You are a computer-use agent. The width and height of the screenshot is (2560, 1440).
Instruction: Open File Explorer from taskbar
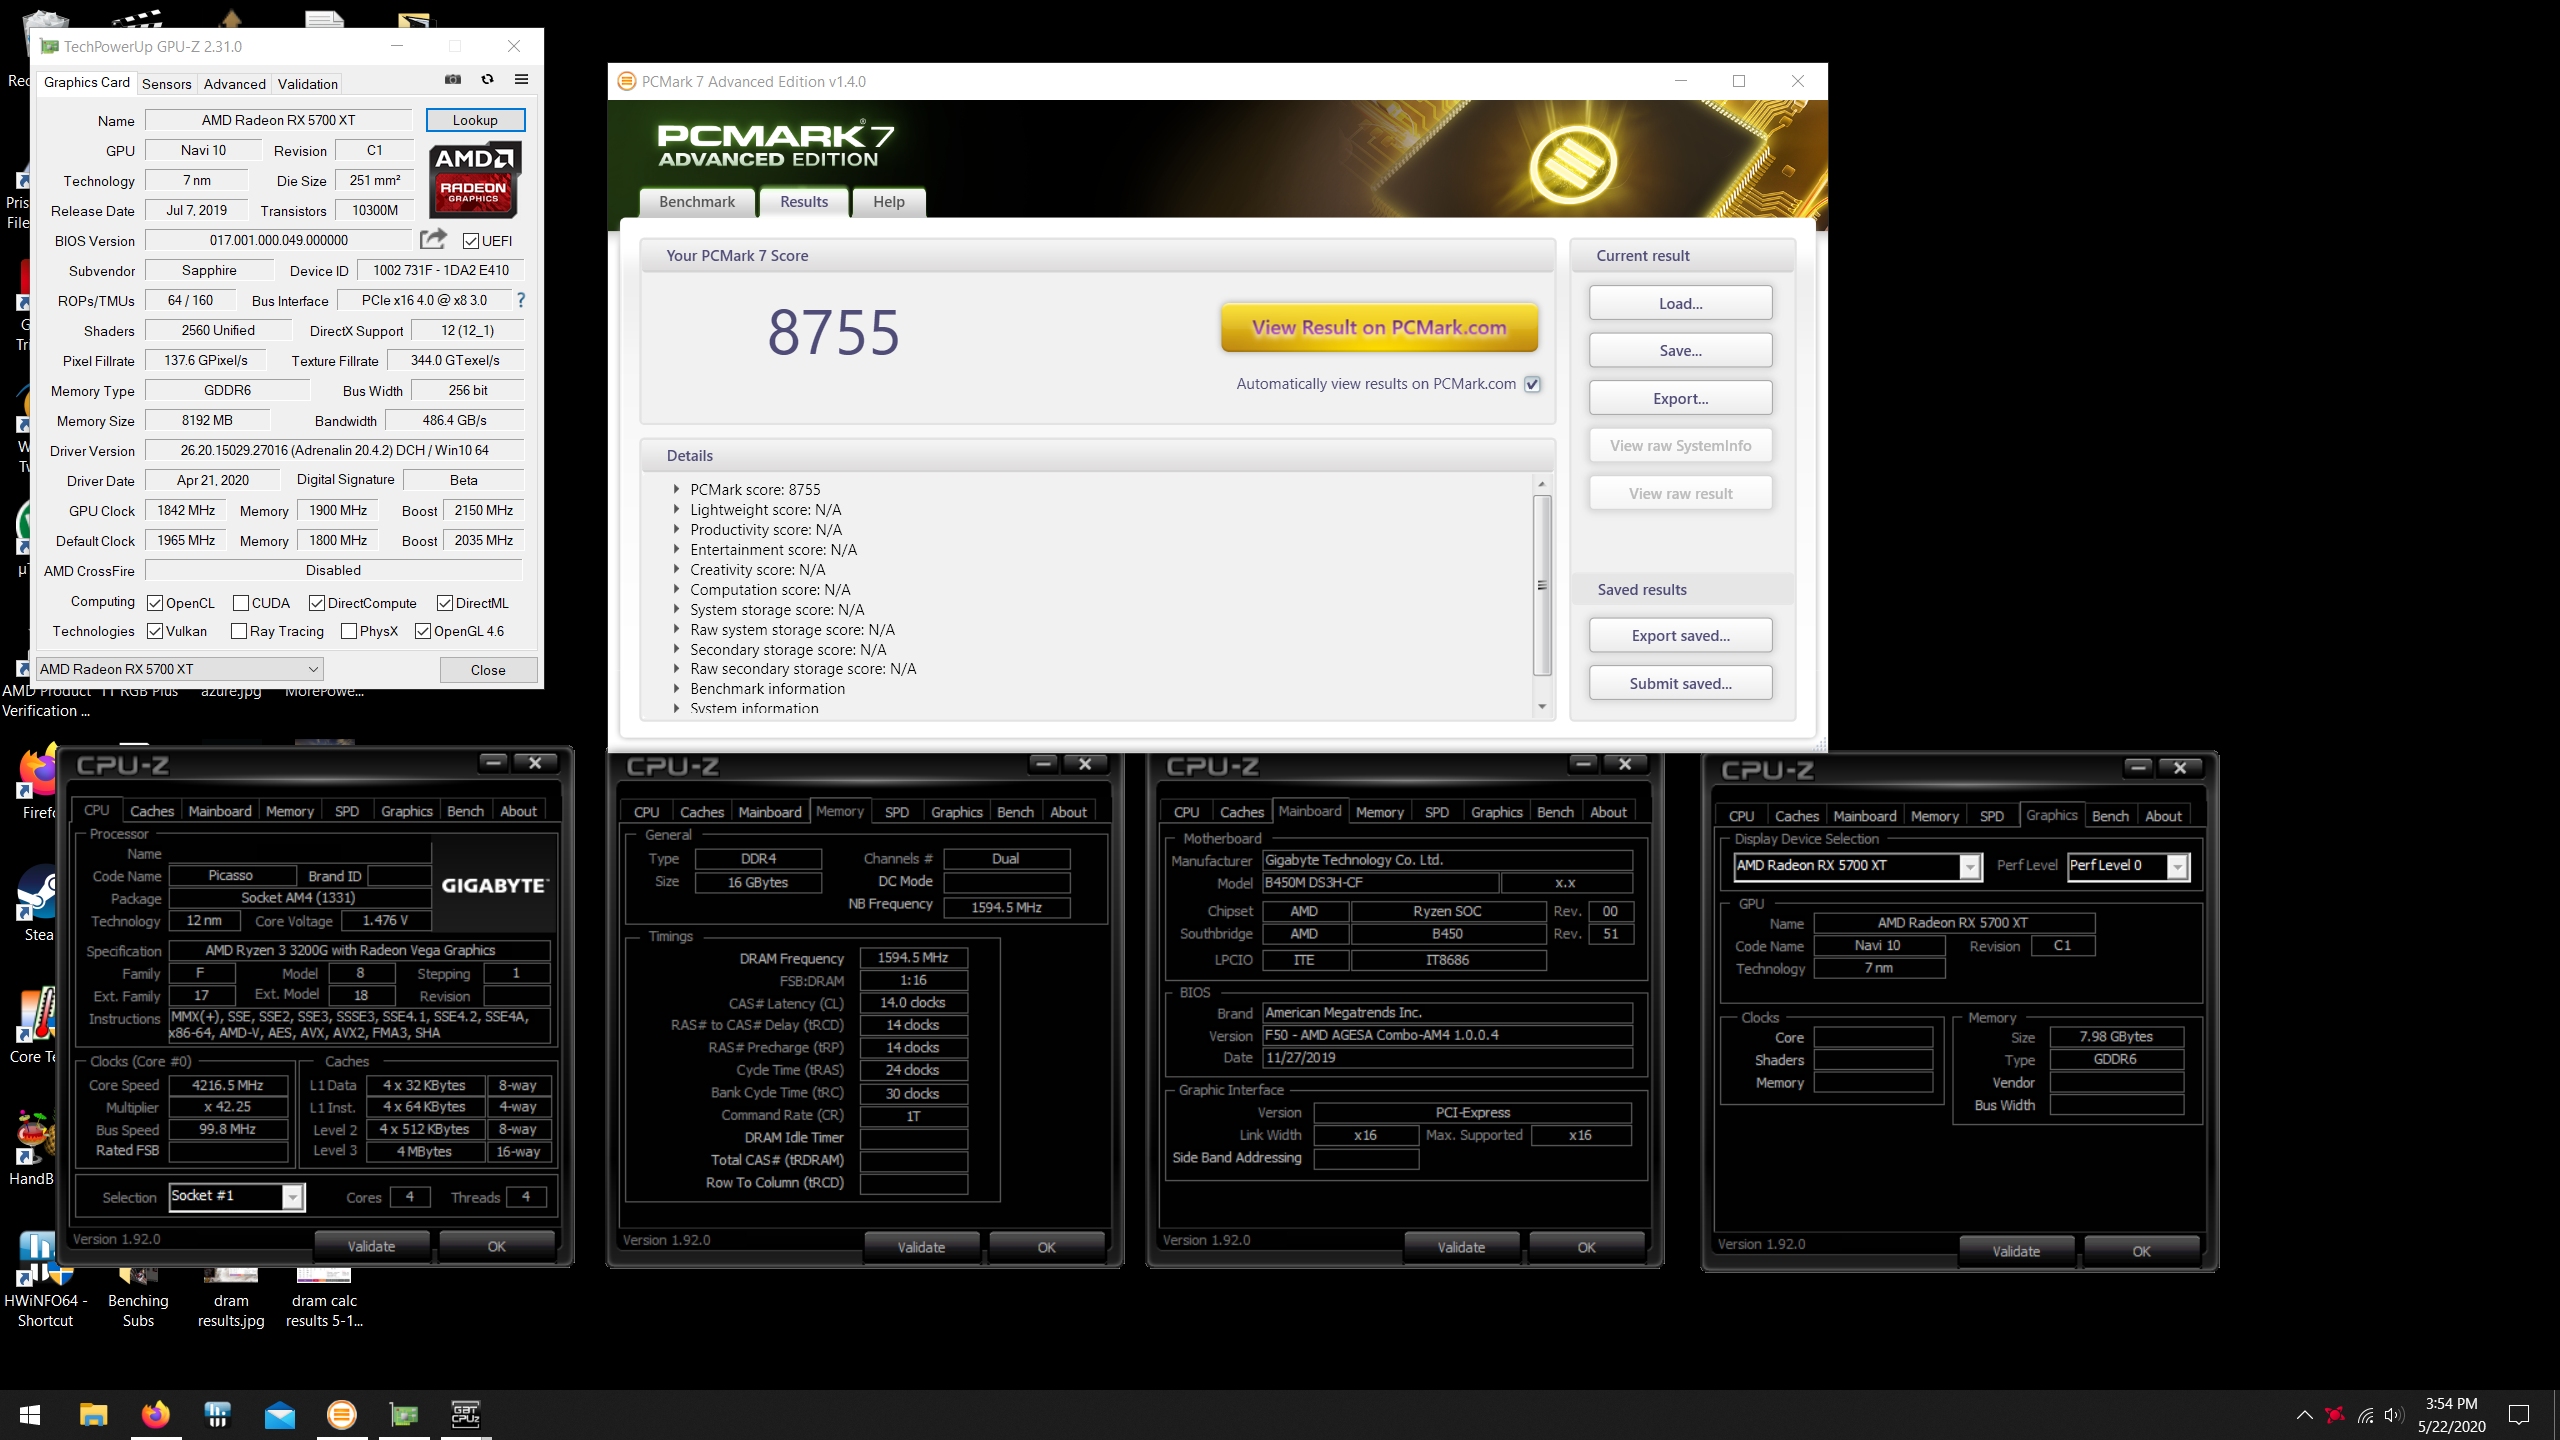93,1415
